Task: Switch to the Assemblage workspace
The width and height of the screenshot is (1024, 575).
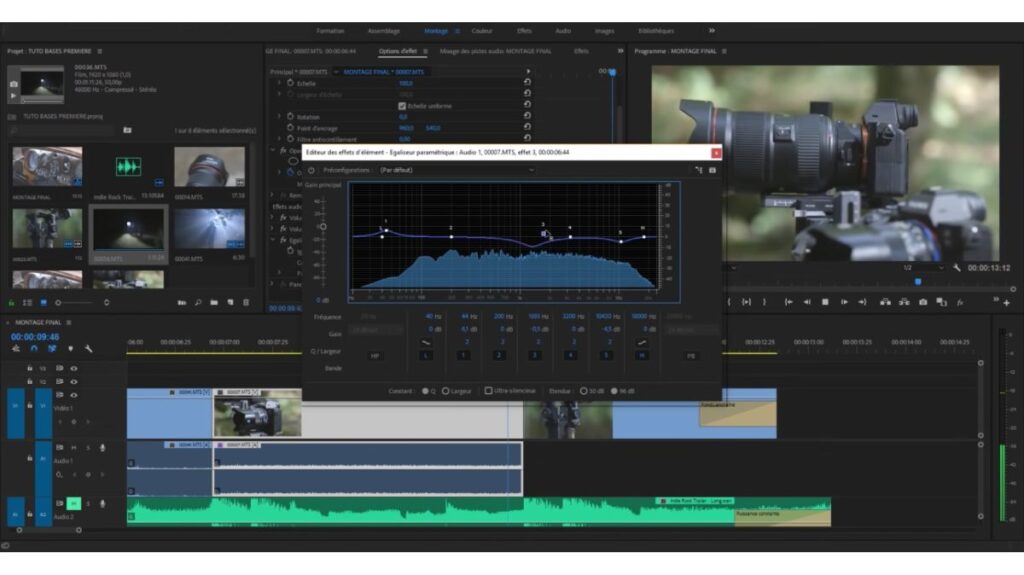Action: click(383, 31)
